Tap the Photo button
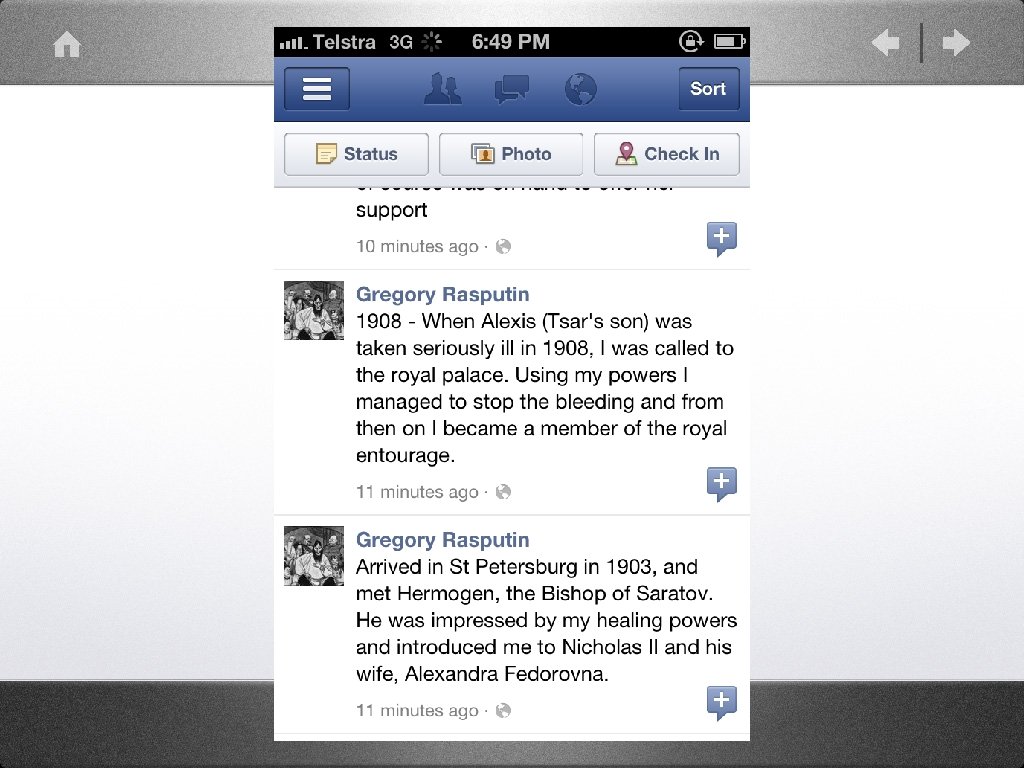This screenshot has height=768, width=1024. pos(511,154)
